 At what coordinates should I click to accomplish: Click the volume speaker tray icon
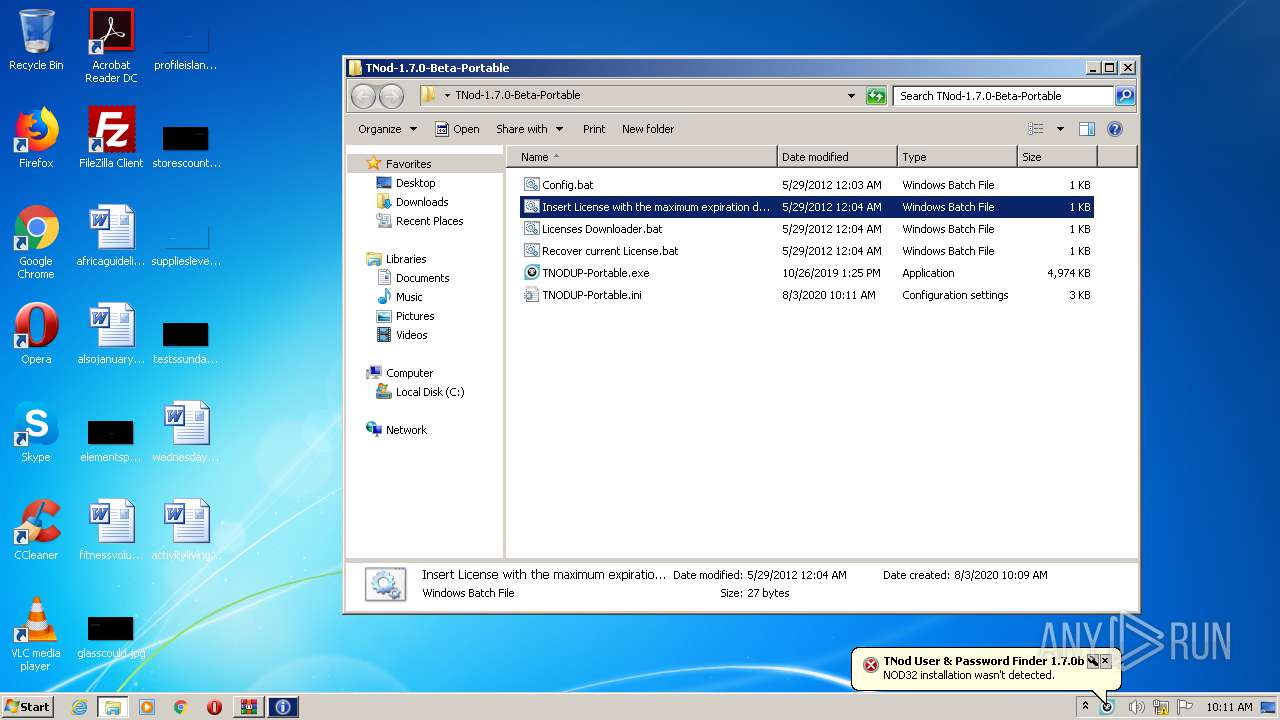[x=1136, y=707]
